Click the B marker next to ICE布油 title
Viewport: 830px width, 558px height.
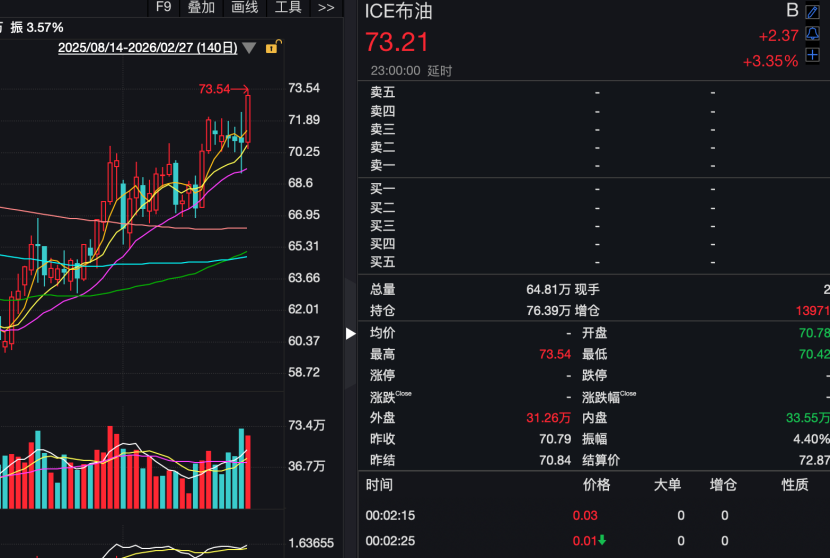coord(792,11)
